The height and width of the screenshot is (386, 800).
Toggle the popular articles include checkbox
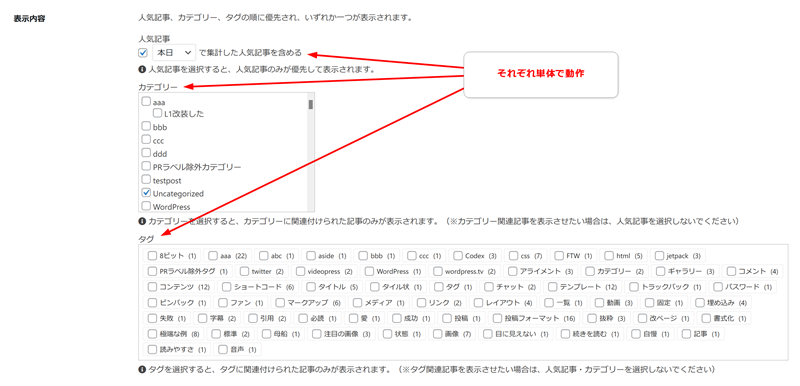point(143,52)
